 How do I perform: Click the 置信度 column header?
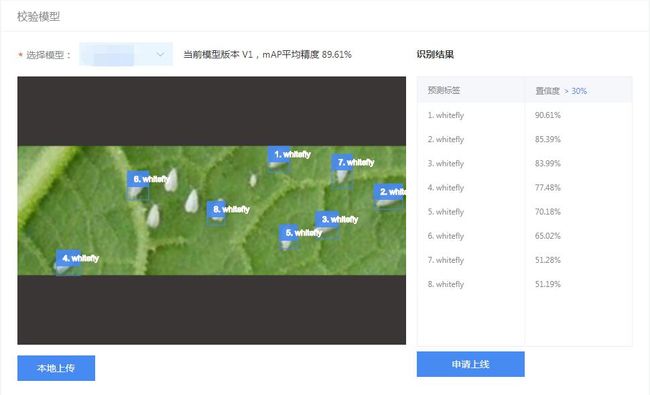pos(548,91)
